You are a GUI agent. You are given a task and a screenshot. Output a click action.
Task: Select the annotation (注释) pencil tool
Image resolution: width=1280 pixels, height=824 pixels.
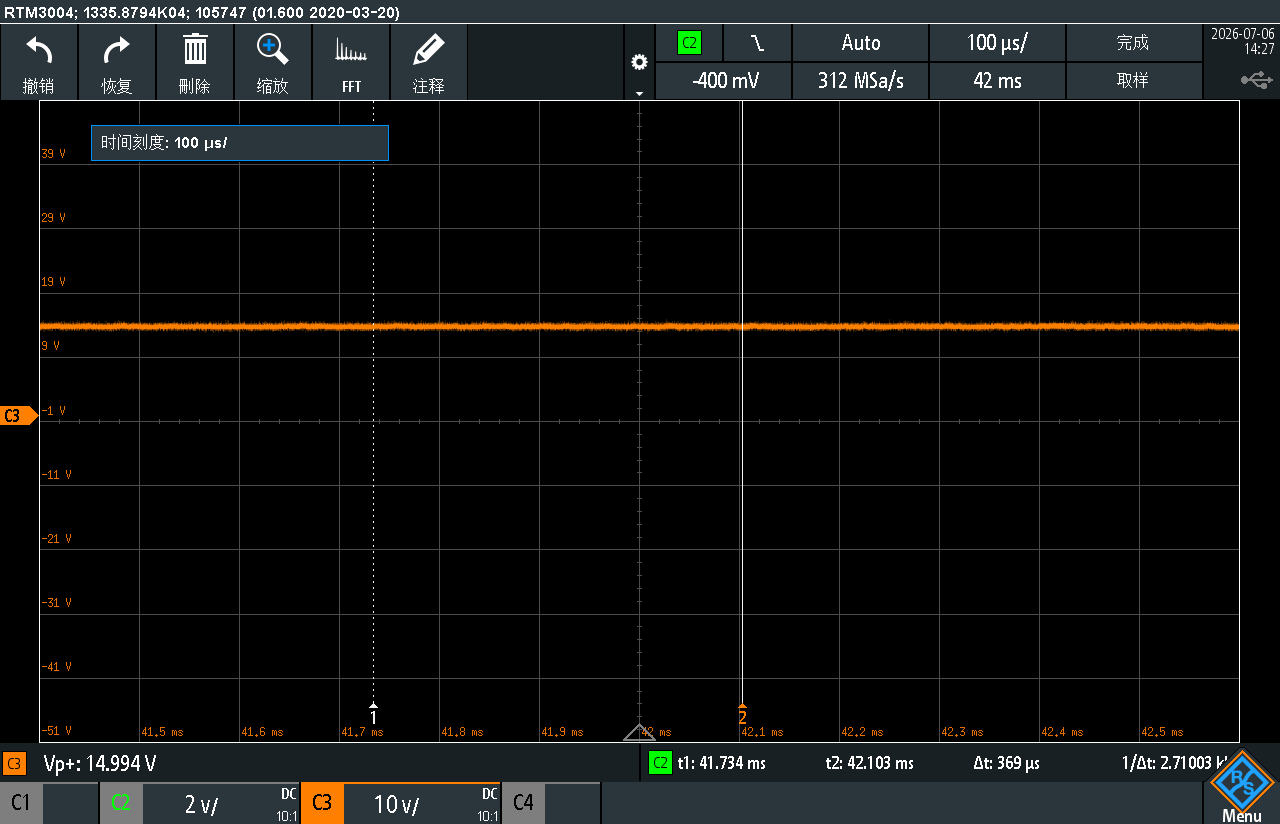tap(428, 49)
